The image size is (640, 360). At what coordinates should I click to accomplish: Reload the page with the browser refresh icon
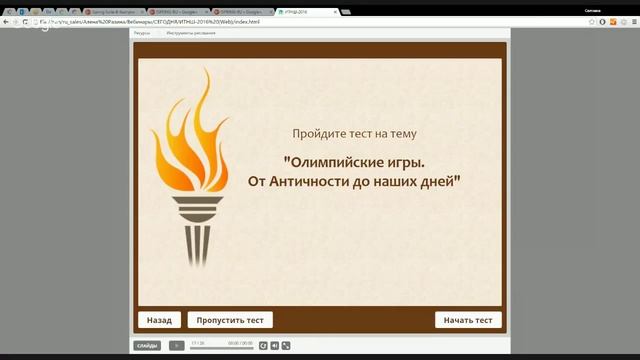(25, 22)
